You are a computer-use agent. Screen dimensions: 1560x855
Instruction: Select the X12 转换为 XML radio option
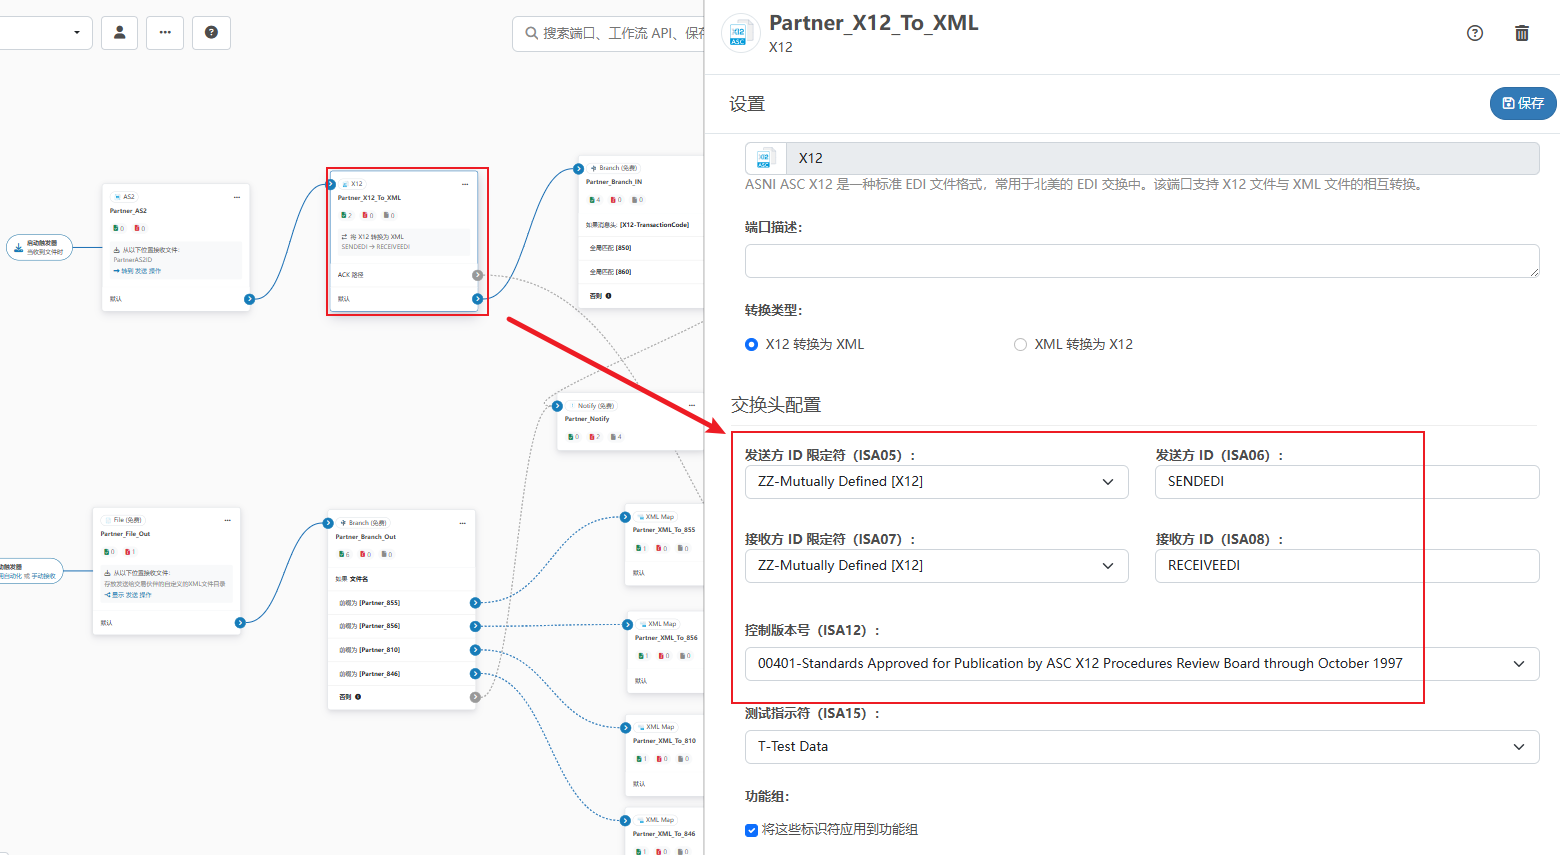752,344
